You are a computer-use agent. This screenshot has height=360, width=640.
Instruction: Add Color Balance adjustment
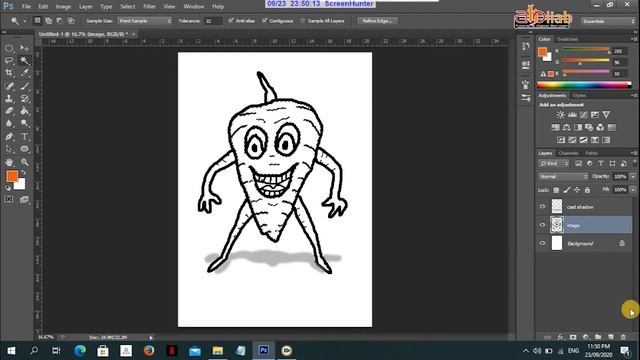tap(567, 127)
